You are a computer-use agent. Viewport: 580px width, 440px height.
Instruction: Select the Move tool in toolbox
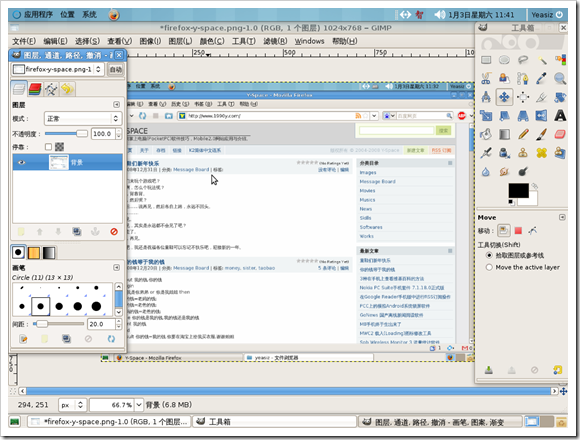point(504,97)
